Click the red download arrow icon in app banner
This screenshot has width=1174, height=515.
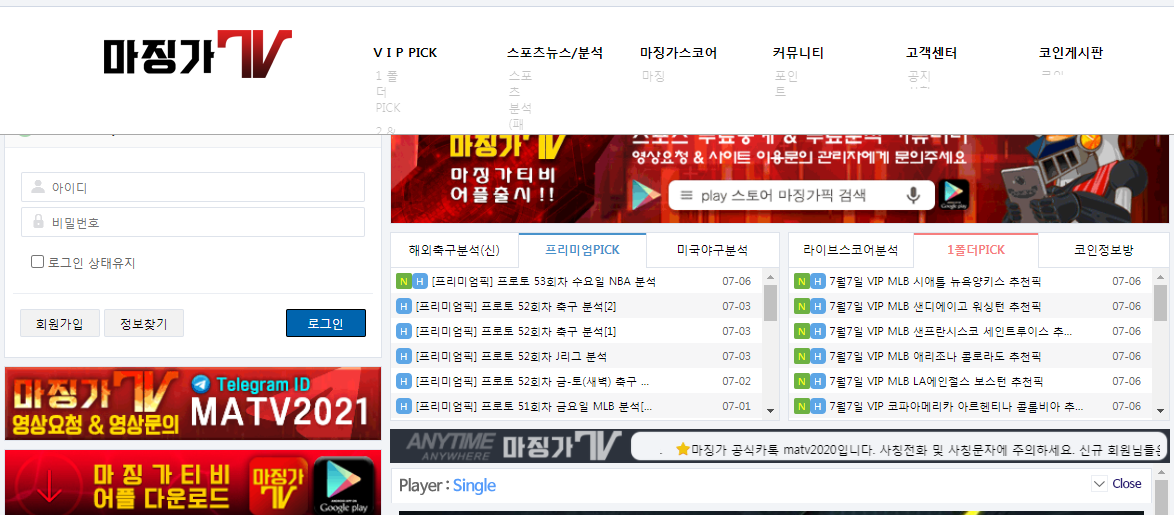(x=50, y=489)
